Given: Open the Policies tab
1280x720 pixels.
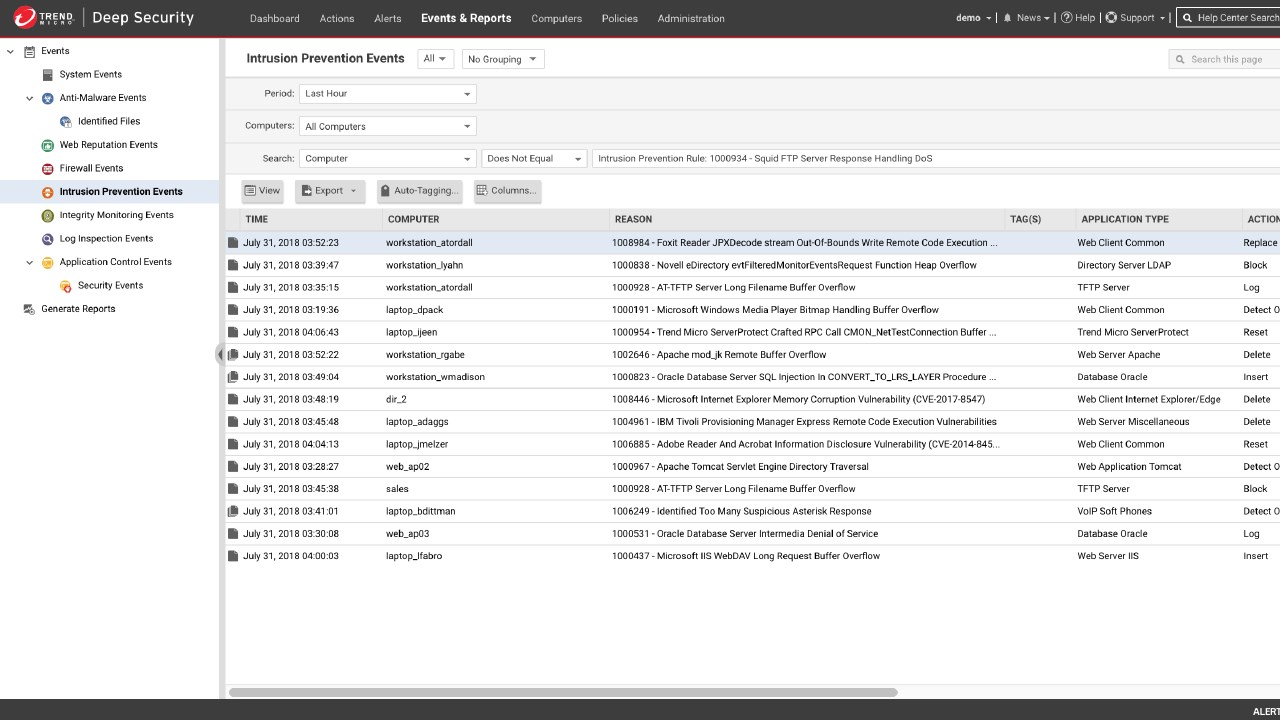Looking at the screenshot, I should click(x=620, y=18).
